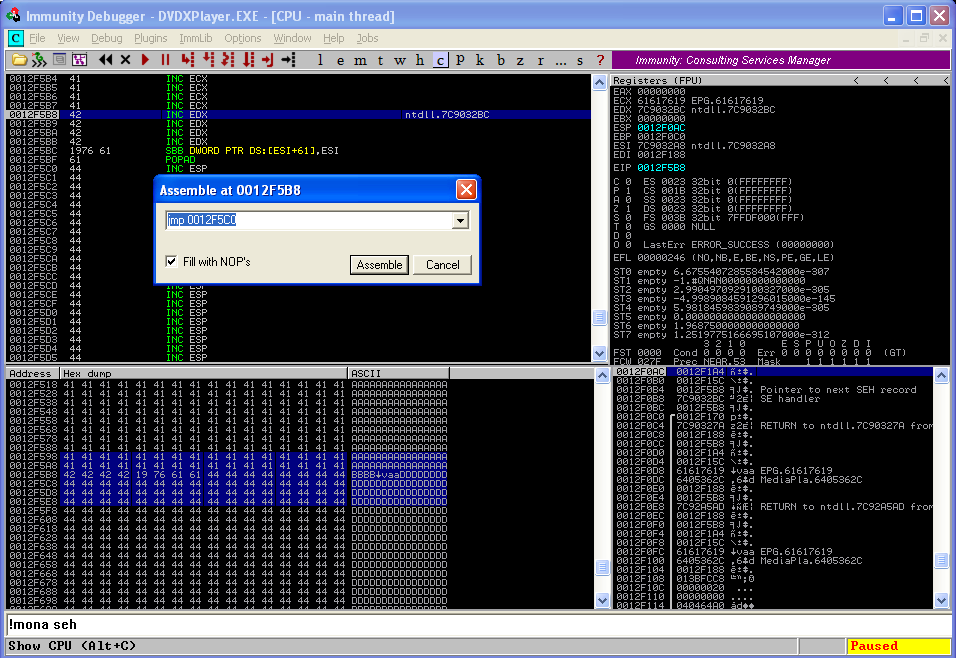Open the Options menu
The width and height of the screenshot is (956, 658).
243,38
